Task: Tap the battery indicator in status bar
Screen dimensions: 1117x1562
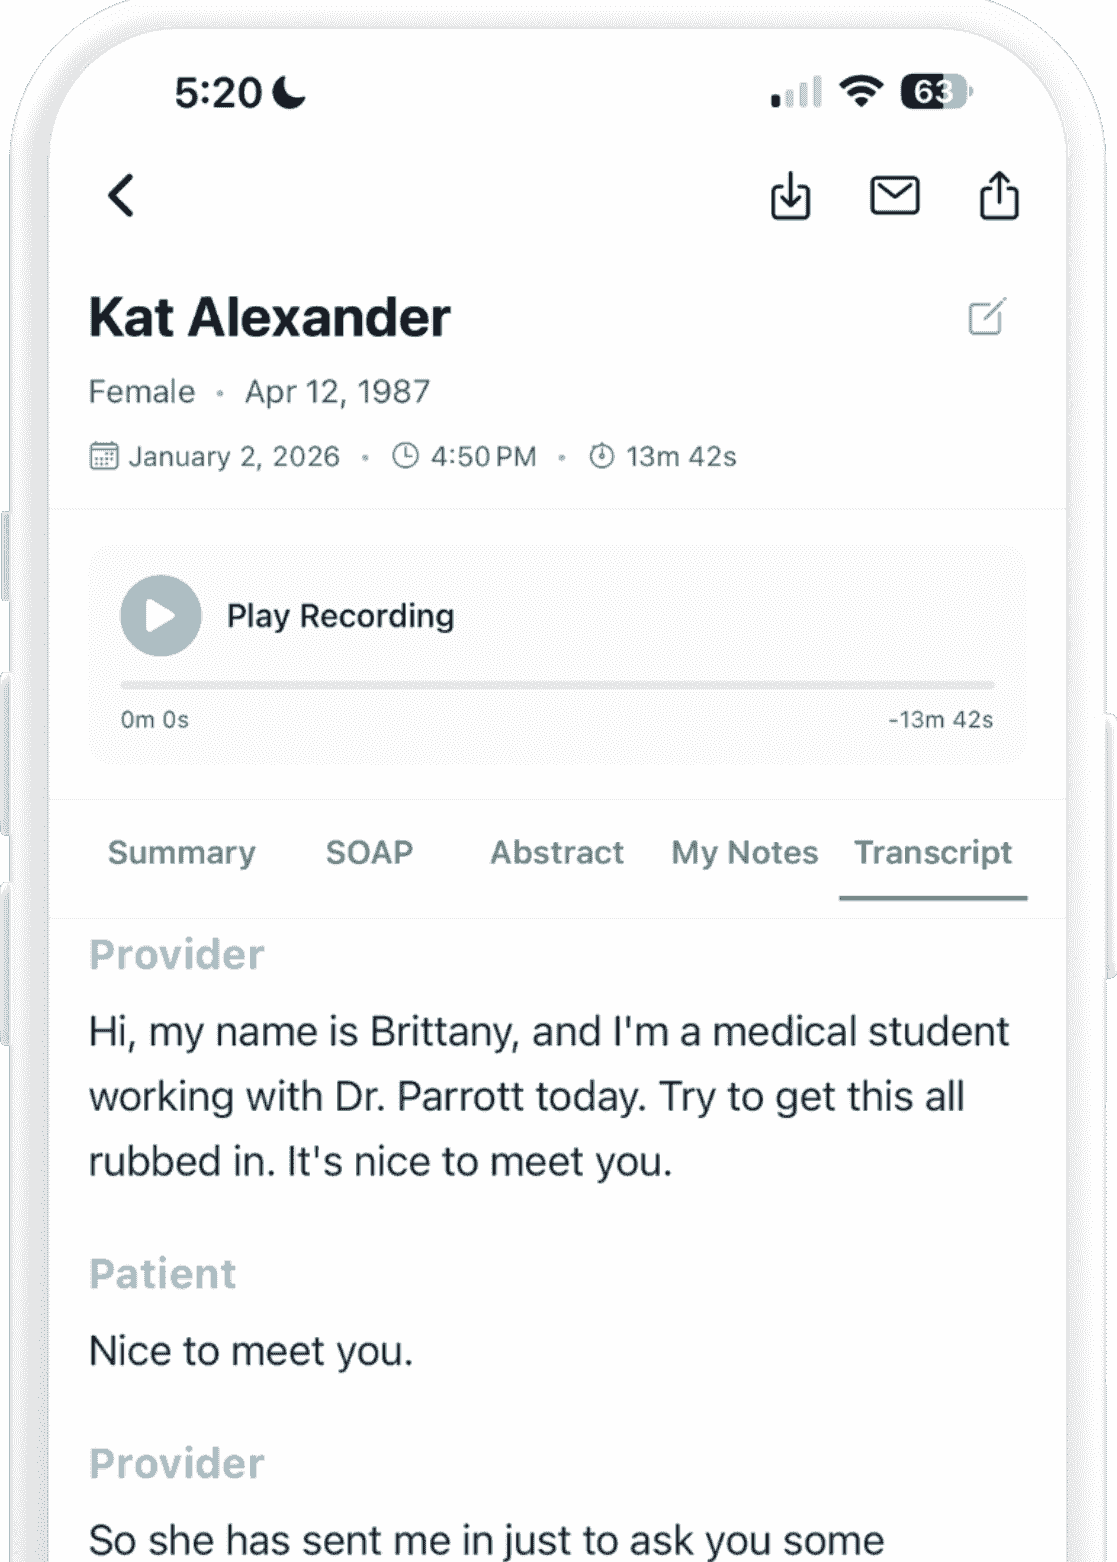Action: [934, 92]
